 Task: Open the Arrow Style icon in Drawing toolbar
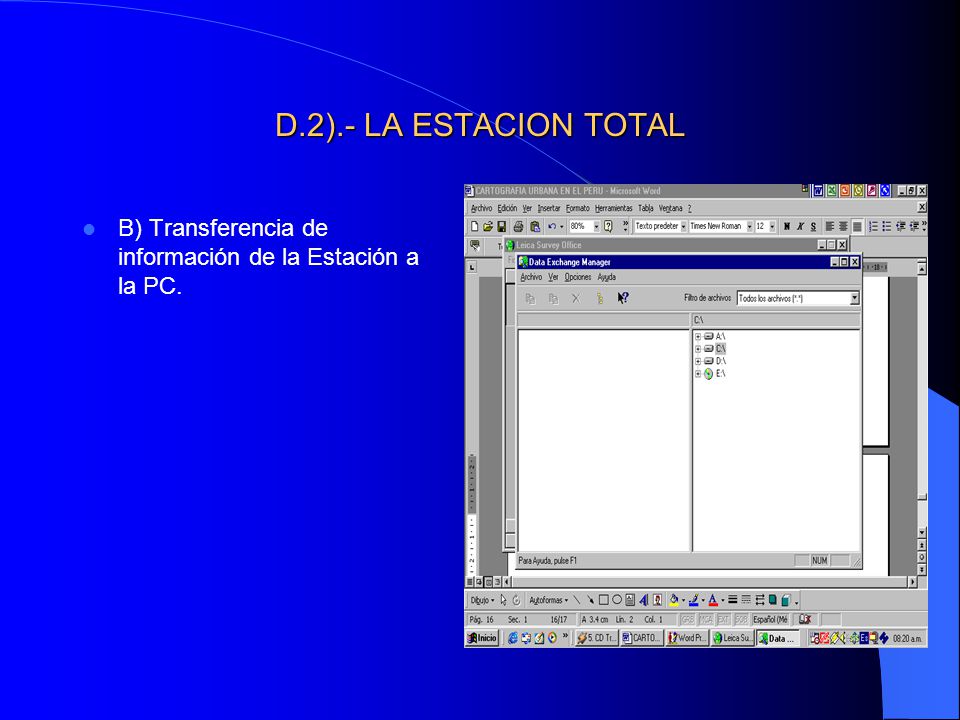[760, 600]
